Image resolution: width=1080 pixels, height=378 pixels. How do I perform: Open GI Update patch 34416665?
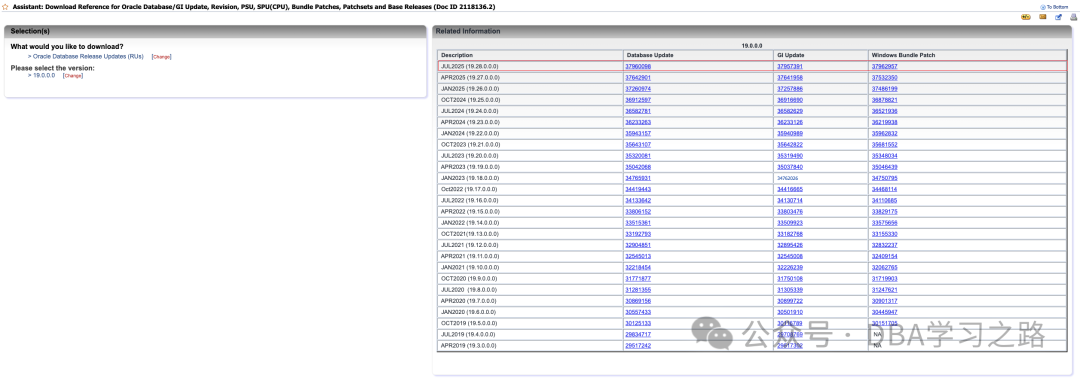(x=789, y=188)
